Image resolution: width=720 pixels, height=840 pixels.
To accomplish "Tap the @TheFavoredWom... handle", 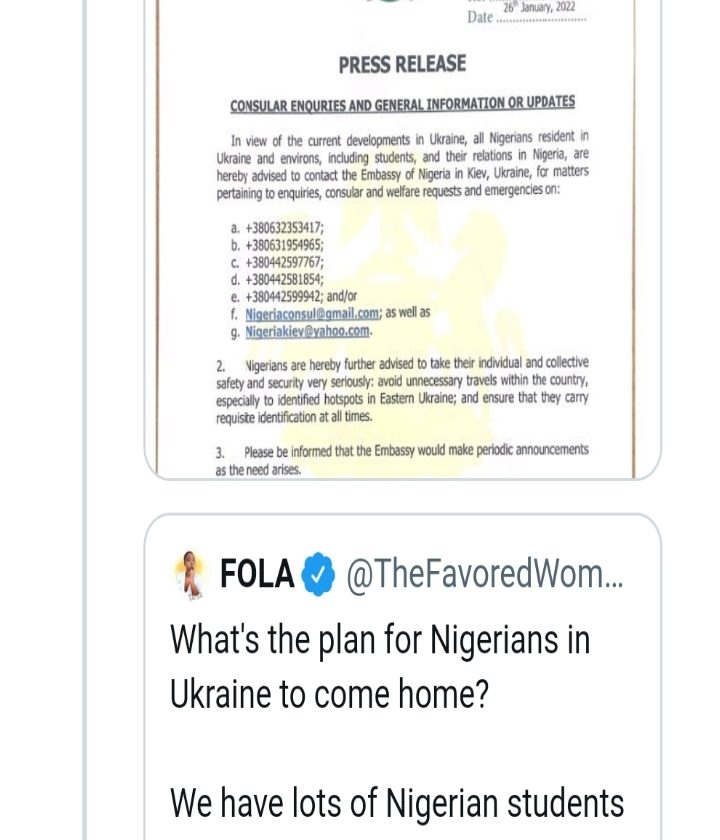I will click(x=484, y=575).
